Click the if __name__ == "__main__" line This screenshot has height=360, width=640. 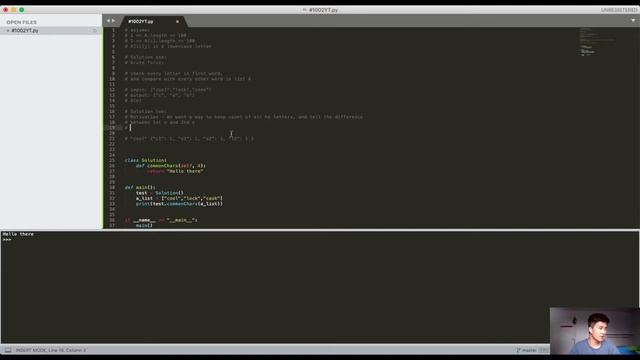[161, 220]
